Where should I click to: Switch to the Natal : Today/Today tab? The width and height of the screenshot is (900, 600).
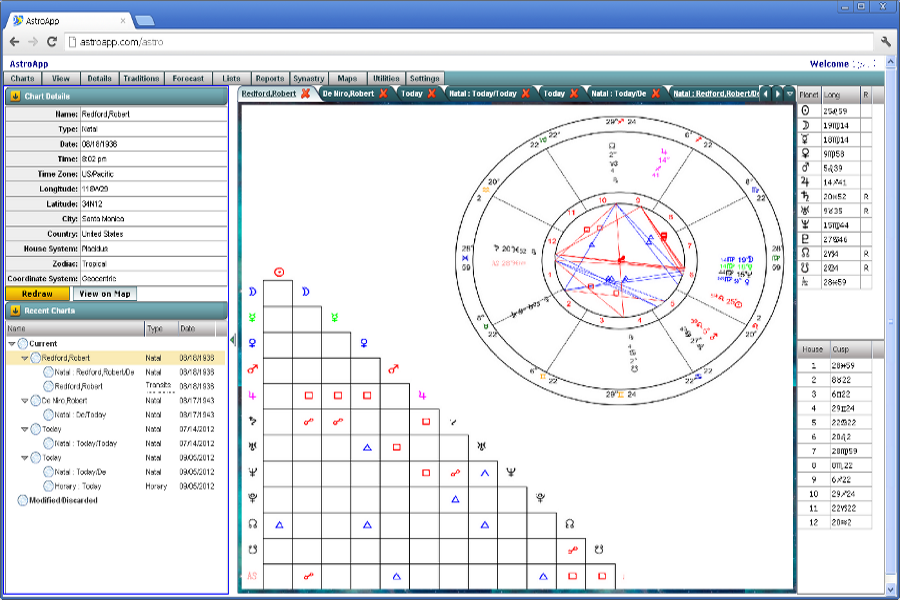click(482, 93)
